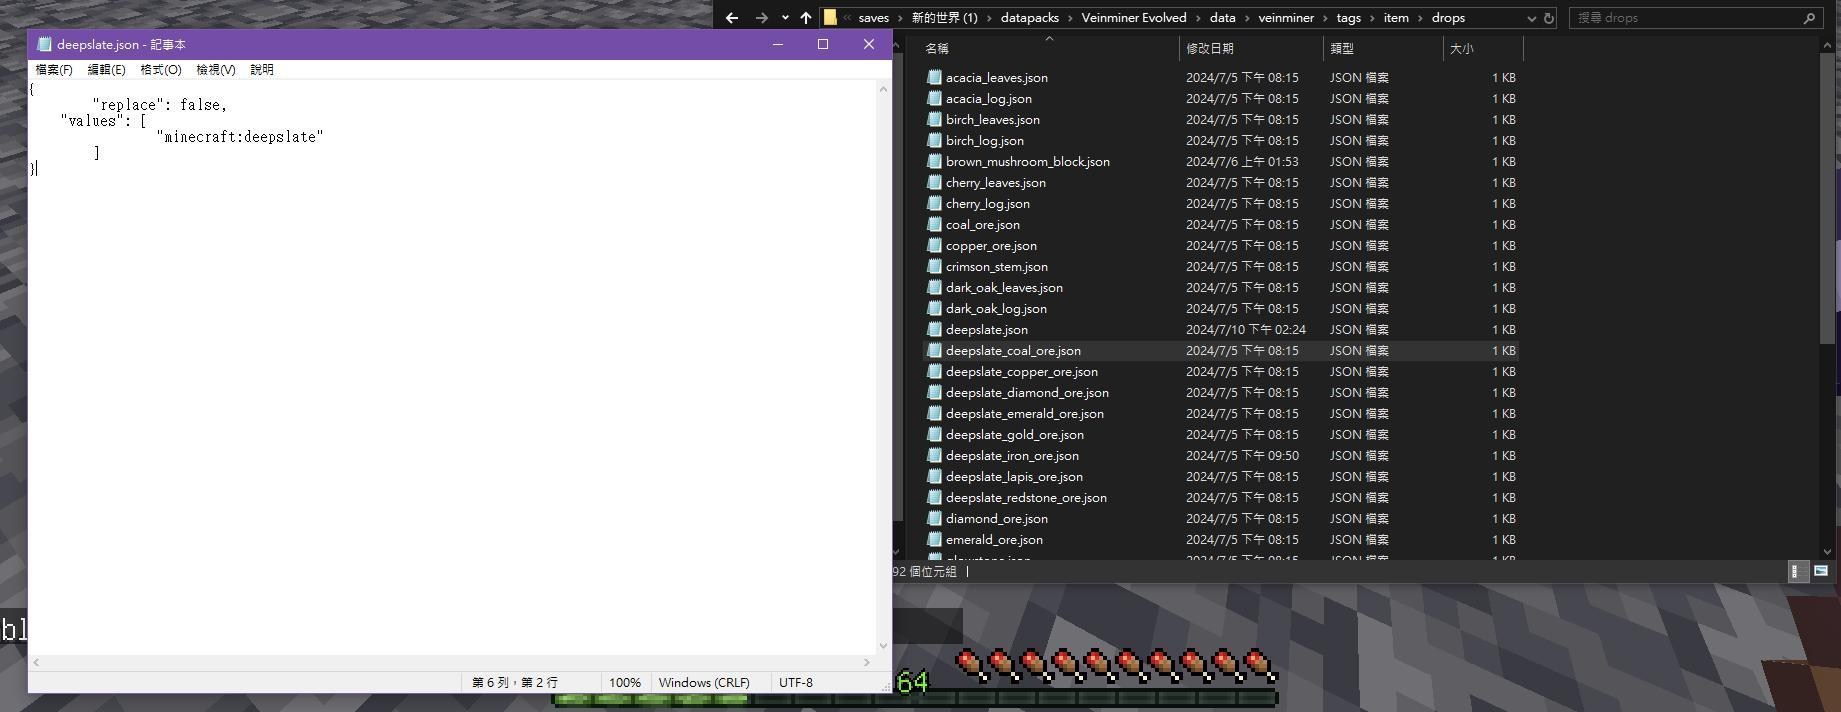The height and width of the screenshot is (712, 1841).
Task: Open the 檢視(V) menu in Notepad
Action: pos(216,70)
